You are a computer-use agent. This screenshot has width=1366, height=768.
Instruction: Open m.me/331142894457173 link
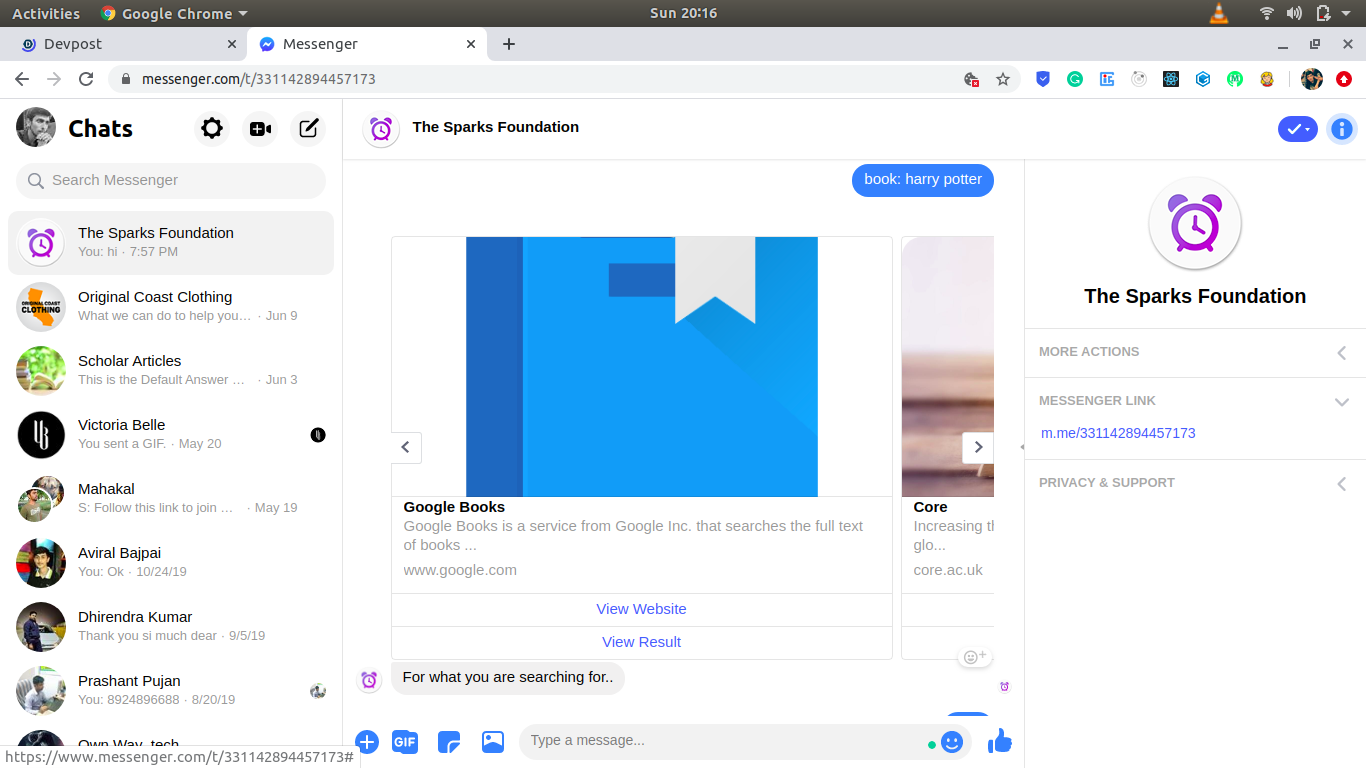point(1118,433)
